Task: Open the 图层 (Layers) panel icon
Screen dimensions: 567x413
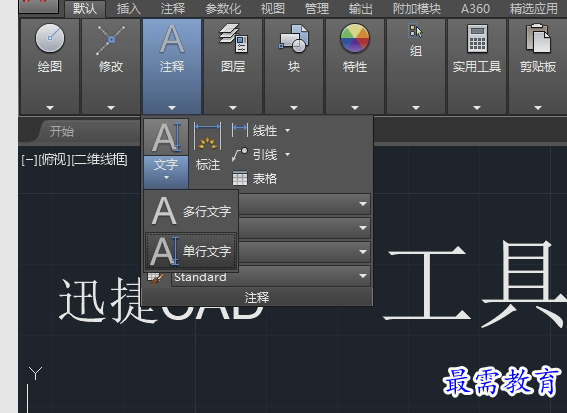Action: point(233,38)
